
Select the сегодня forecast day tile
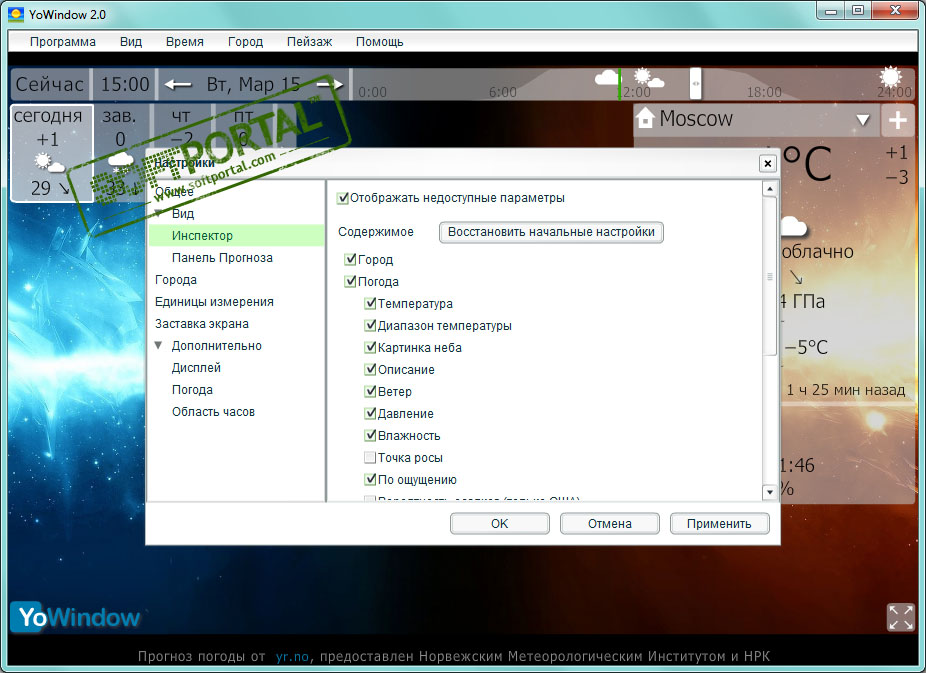pos(52,153)
